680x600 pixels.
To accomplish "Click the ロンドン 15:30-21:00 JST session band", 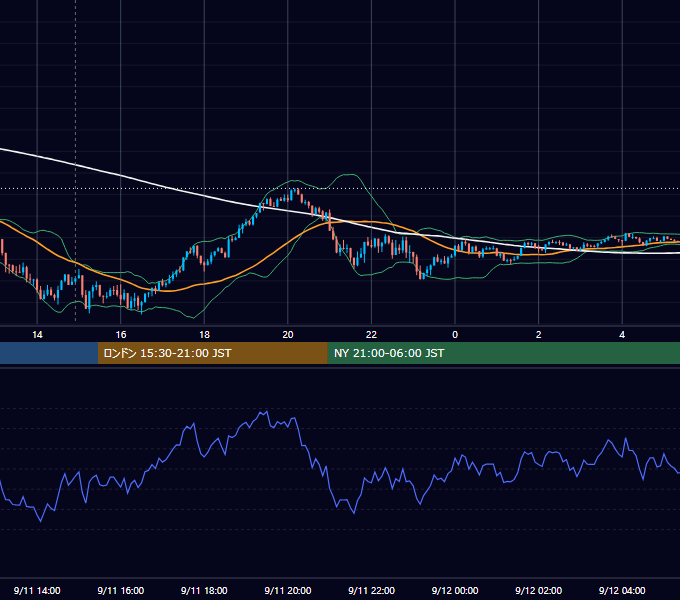I will (x=212, y=353).
